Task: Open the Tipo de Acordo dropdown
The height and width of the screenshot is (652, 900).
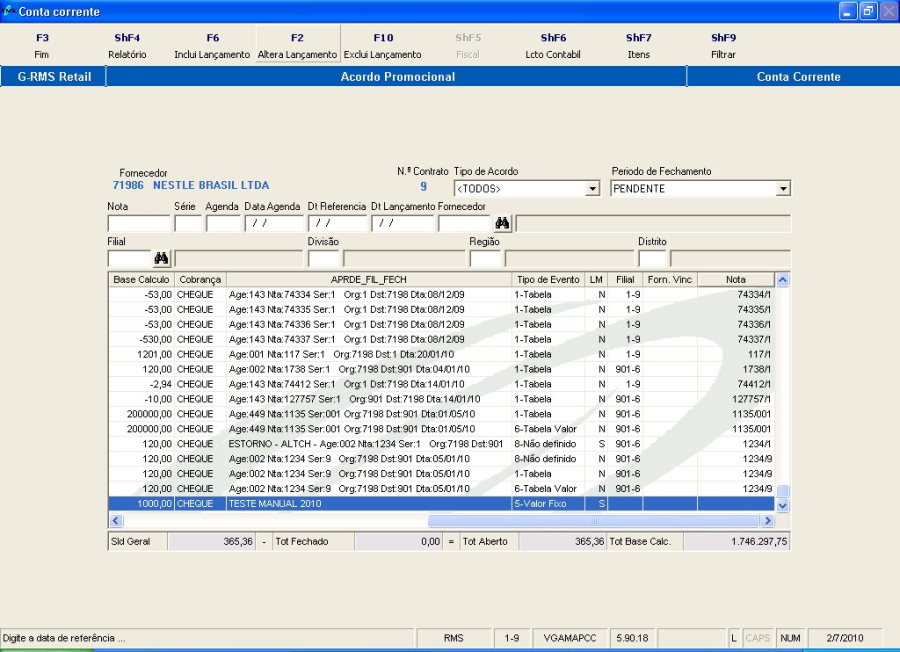Action: [592, 189]
